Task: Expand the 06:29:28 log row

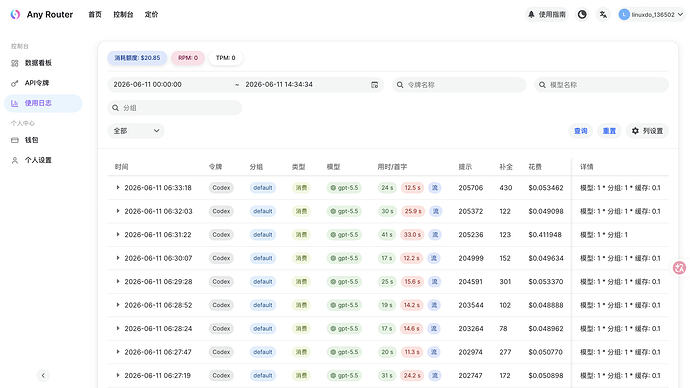Action: coord(118,282)
